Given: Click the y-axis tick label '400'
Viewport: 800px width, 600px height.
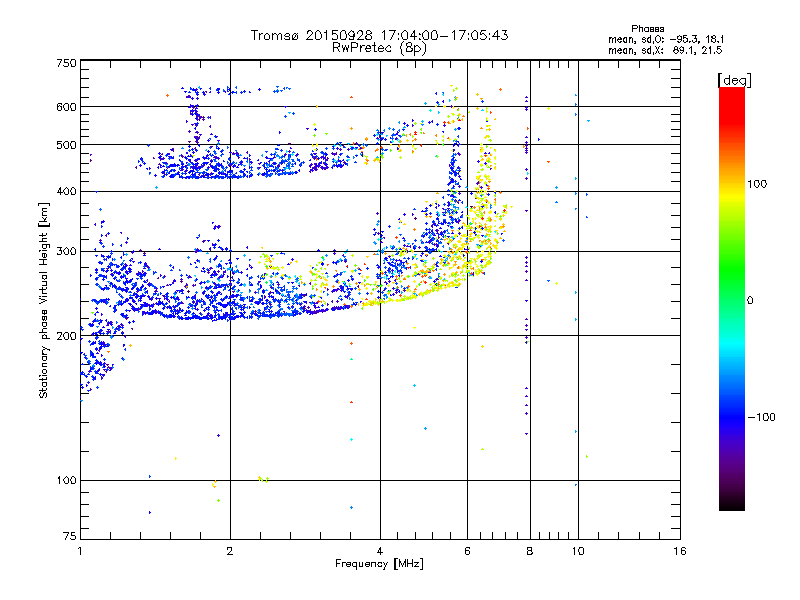Looking at the screenshot, I should point(66,191).
